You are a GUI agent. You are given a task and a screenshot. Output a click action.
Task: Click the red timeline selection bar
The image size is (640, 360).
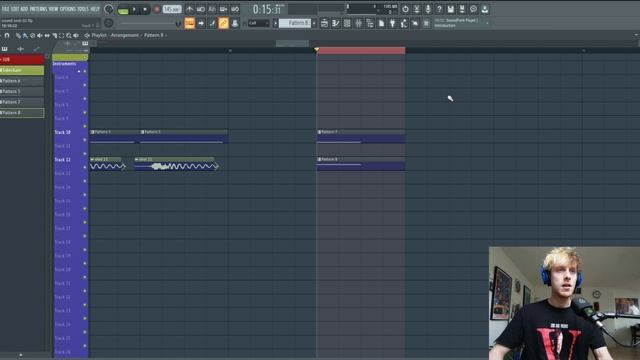361,50
